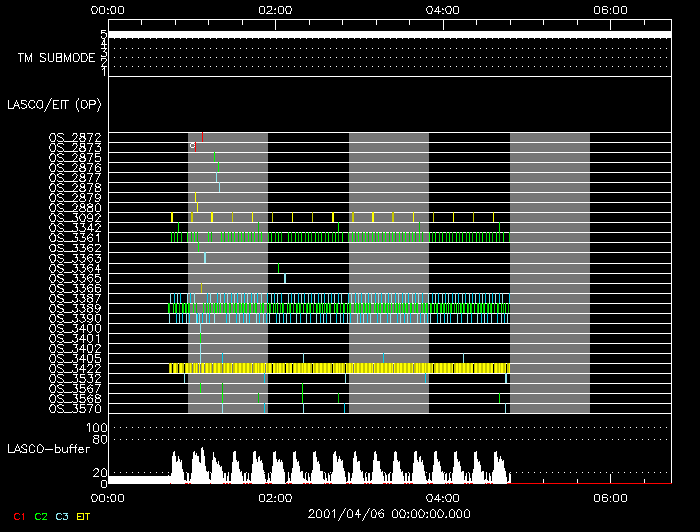Select the OS_3389 row label

point(75,308)
